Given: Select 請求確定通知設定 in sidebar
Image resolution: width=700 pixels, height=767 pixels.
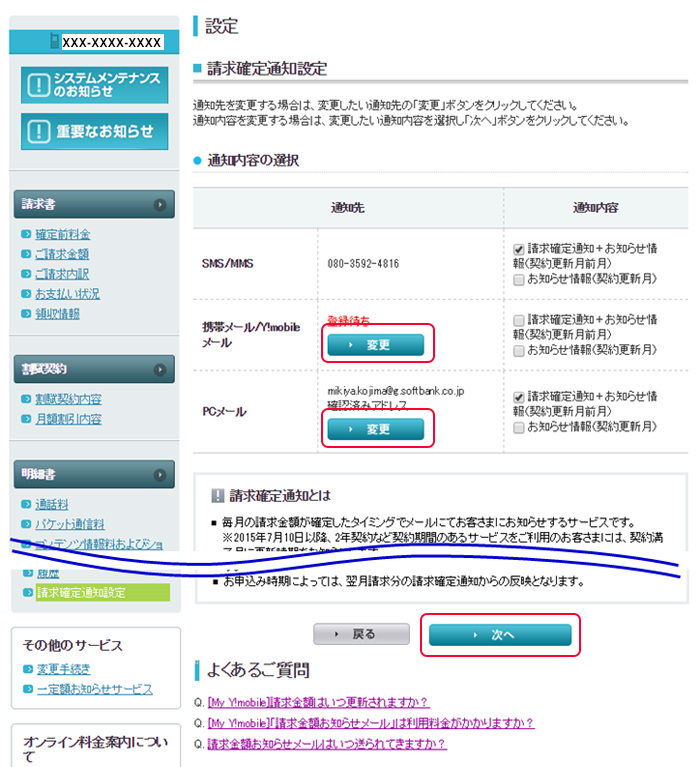Looking at the screenshot, I should tap(103, 592).
